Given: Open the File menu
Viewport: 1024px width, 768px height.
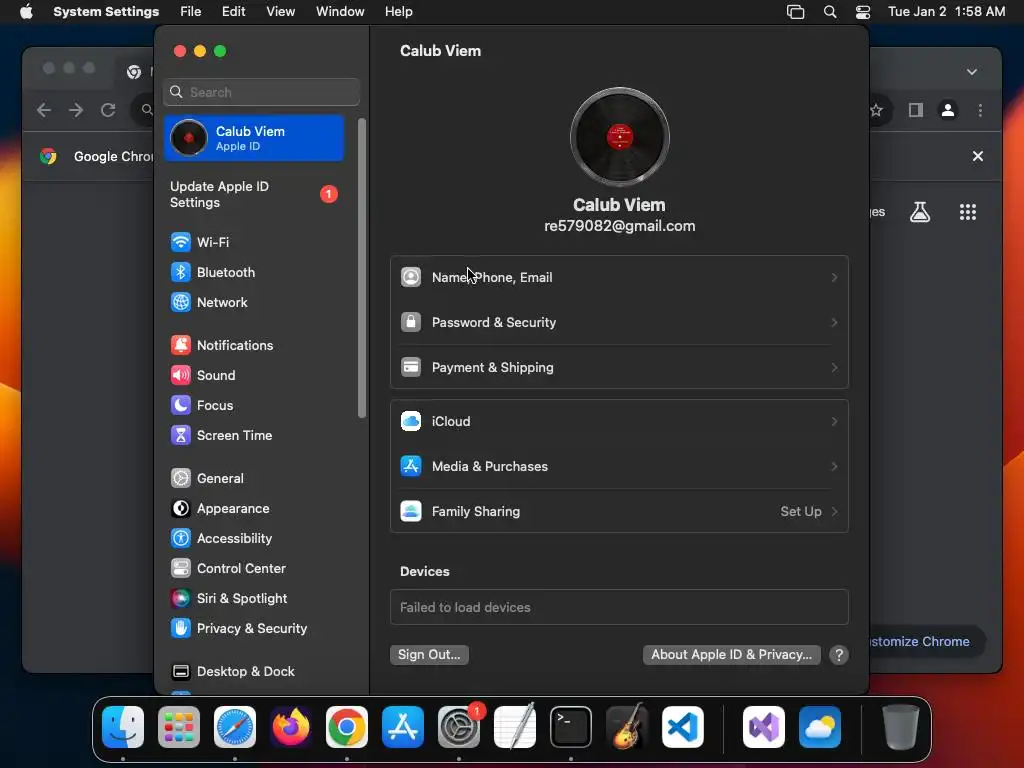Looking at the screenshot, I should 191,12.
